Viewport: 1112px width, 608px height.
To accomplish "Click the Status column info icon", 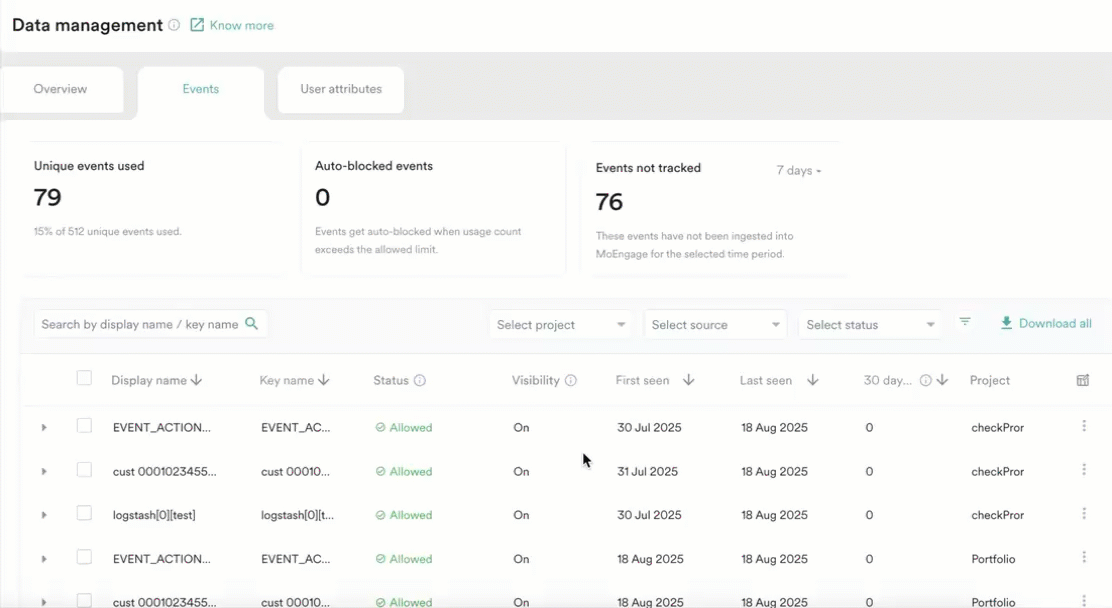I will point(420,380).
